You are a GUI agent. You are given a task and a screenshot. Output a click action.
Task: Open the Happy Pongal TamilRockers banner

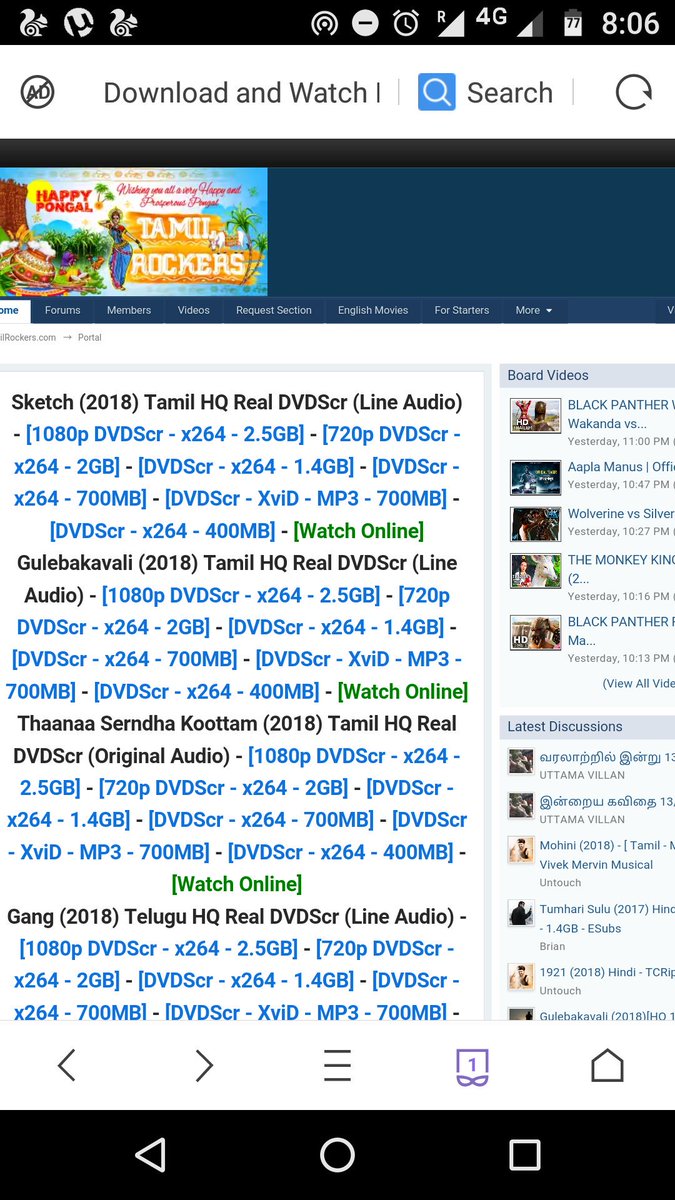[x=133, y=231]
